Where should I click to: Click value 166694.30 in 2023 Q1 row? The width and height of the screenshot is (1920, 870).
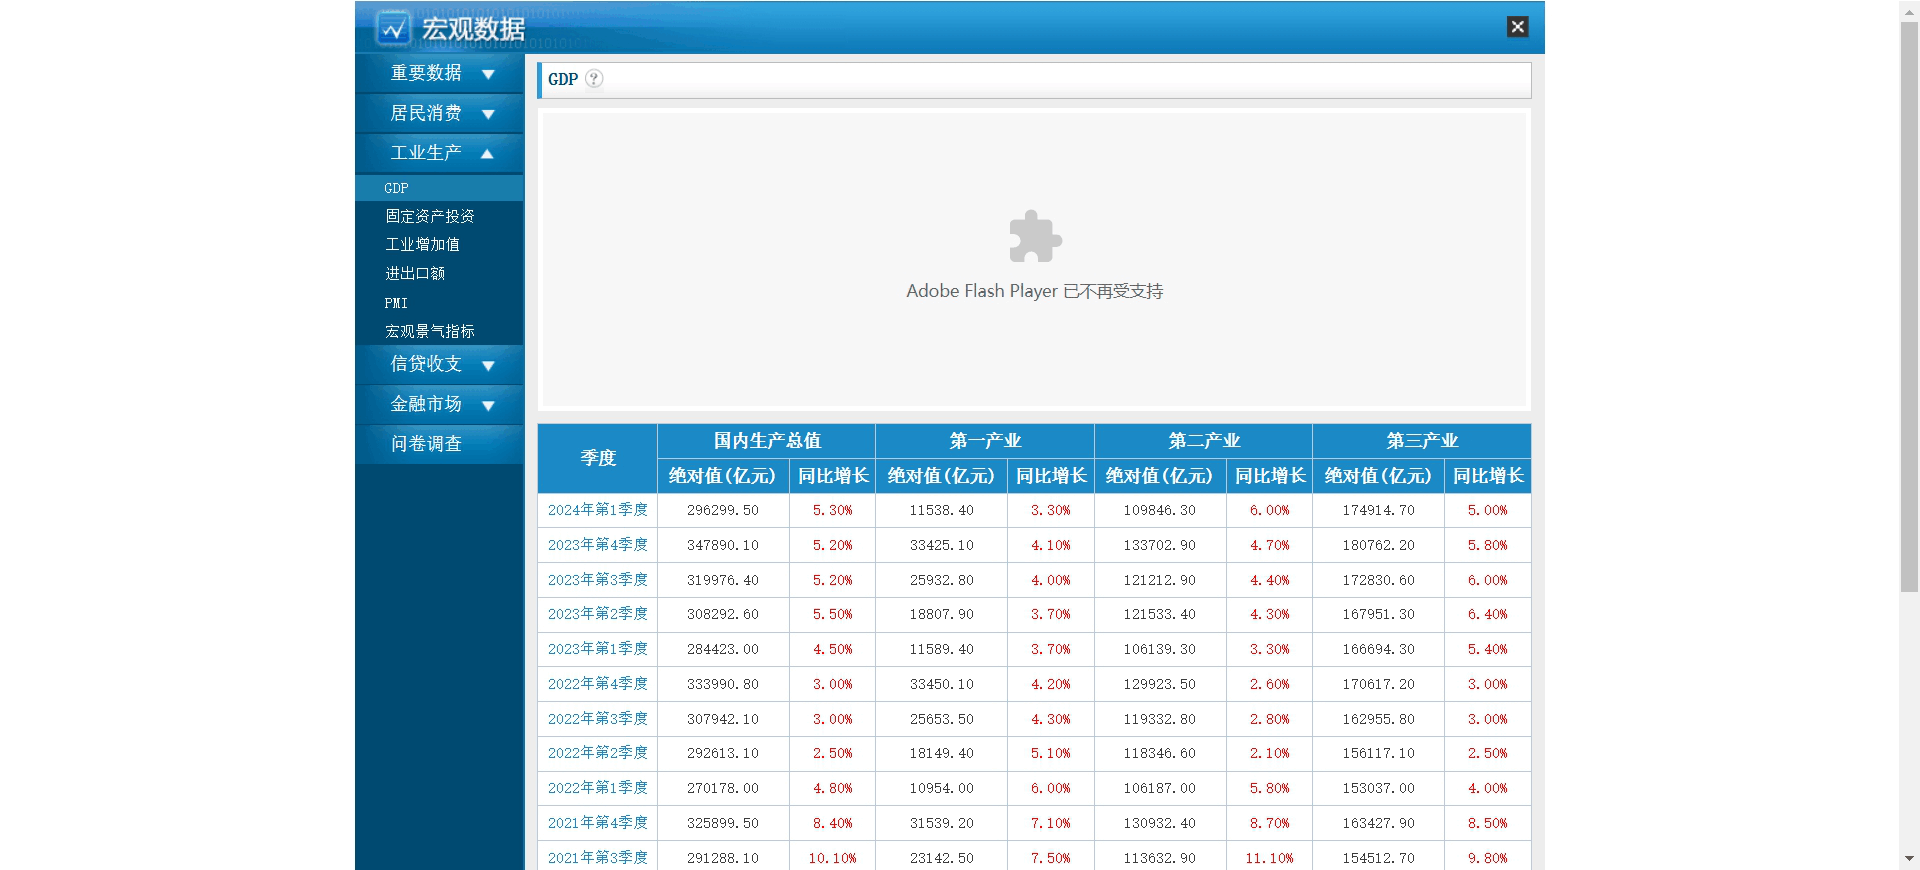(x=1379, y=649)
